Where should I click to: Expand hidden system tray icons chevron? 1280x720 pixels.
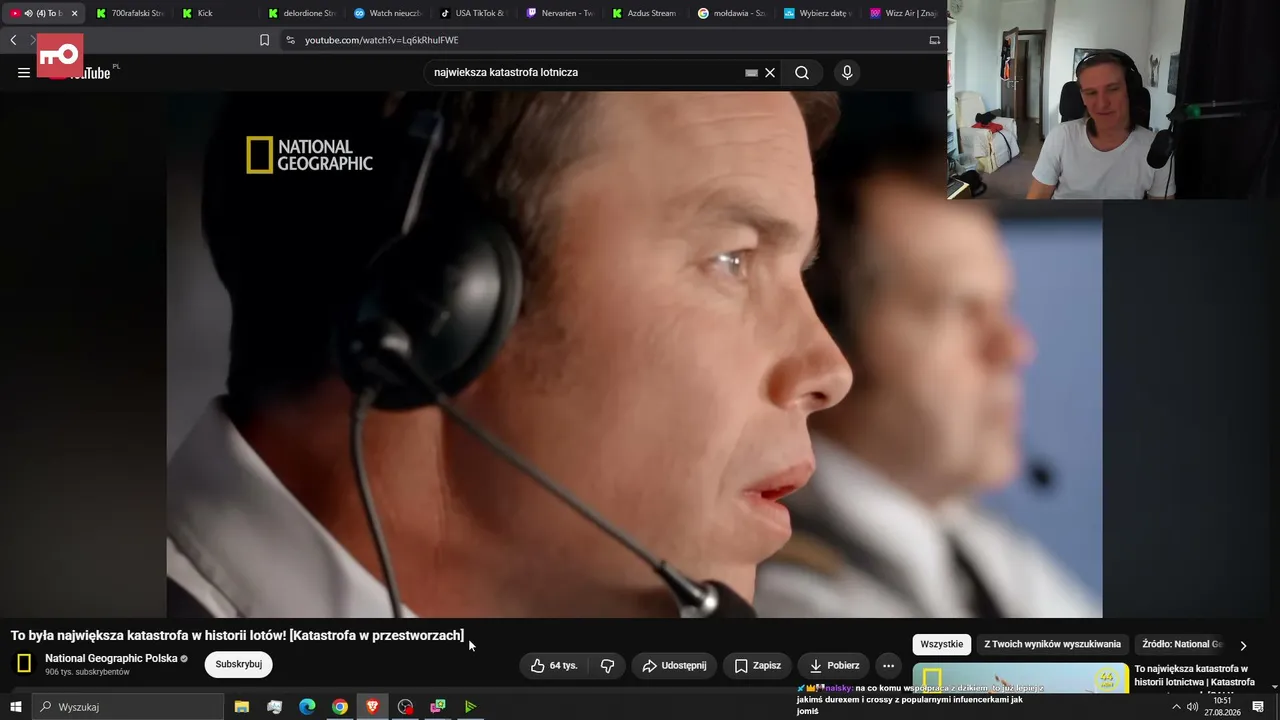tap(1176, 707)
